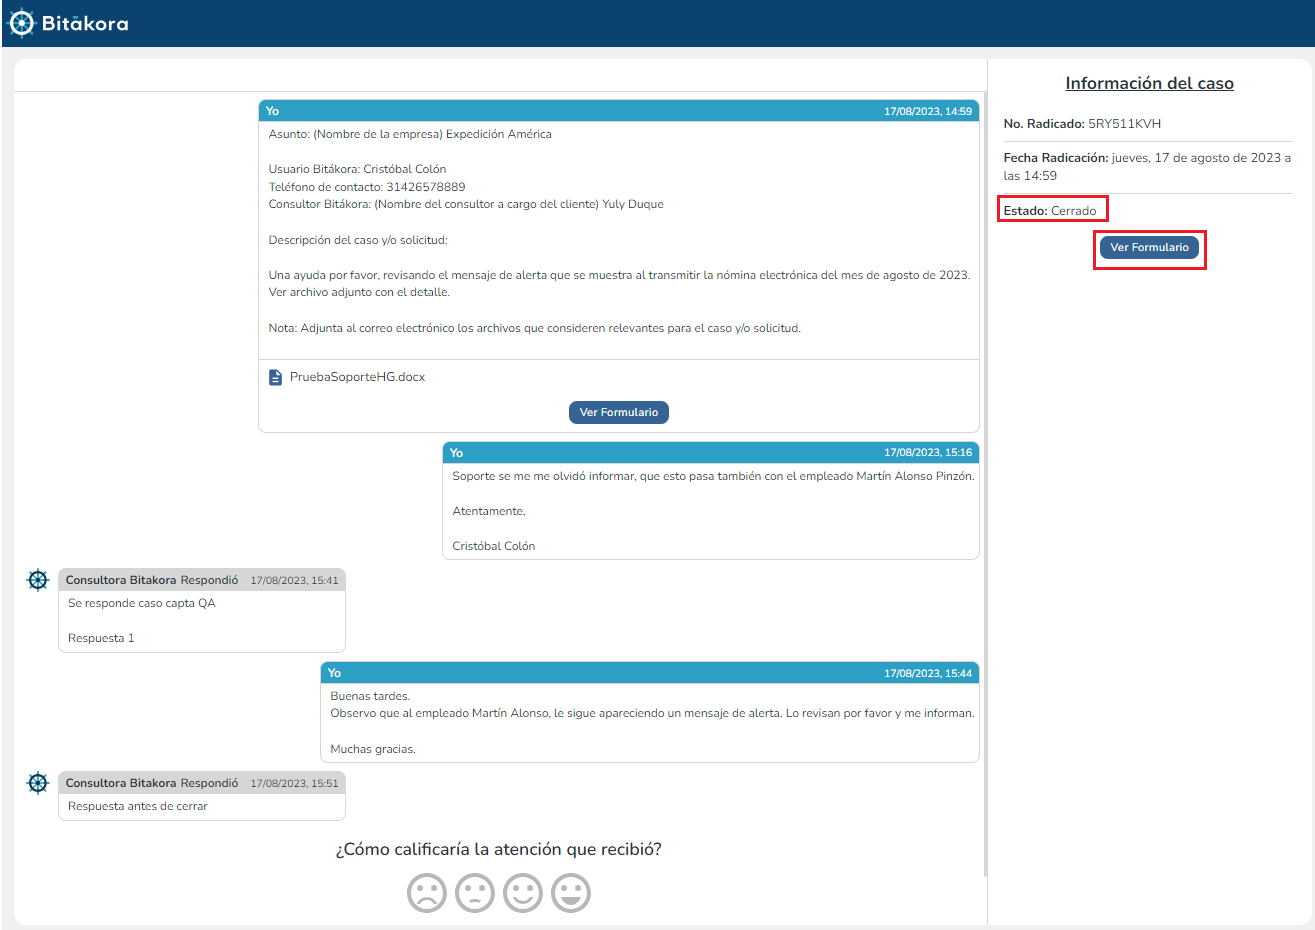Click the Consultora Bitakora header at 15:51

click(202, 783)
